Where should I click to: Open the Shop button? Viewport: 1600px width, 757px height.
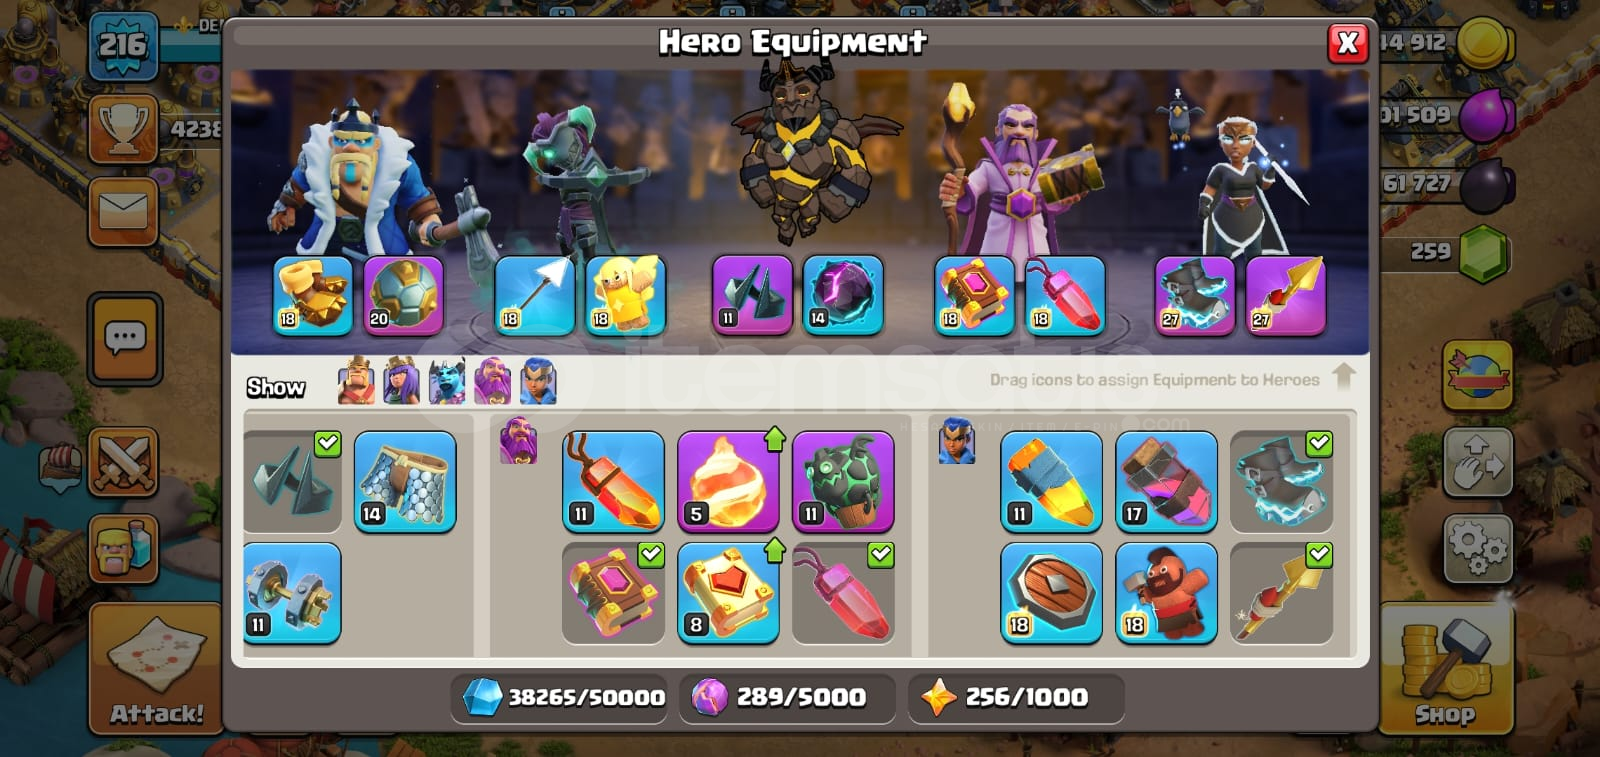coord(1445,668)
